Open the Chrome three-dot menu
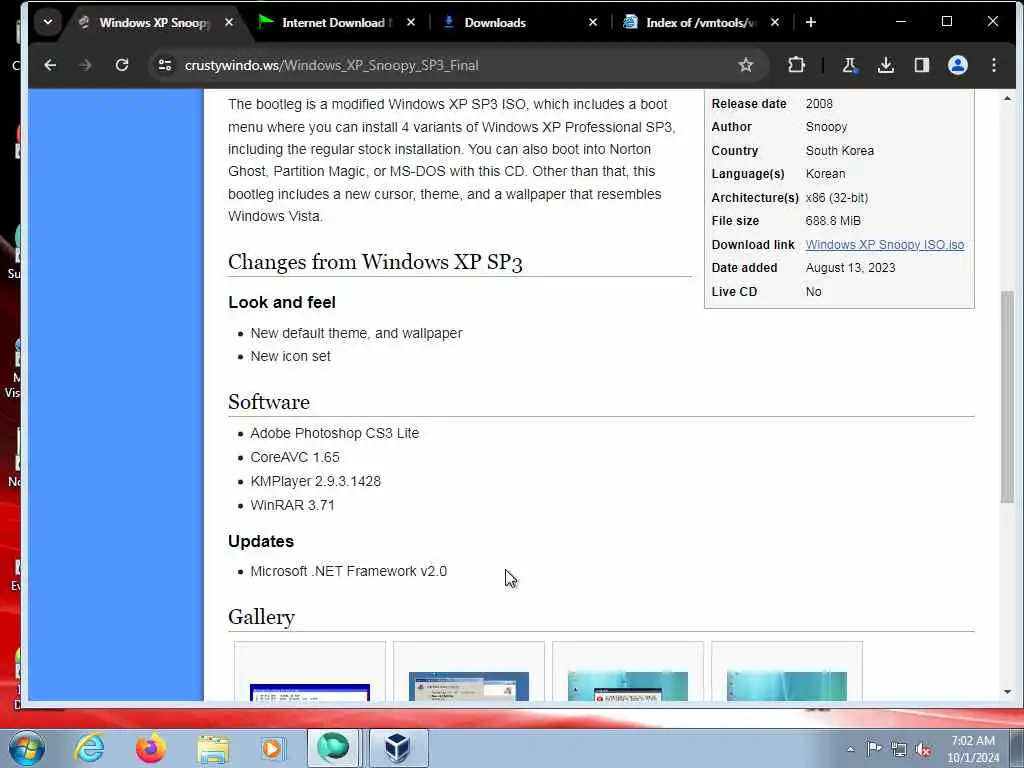 993,65
